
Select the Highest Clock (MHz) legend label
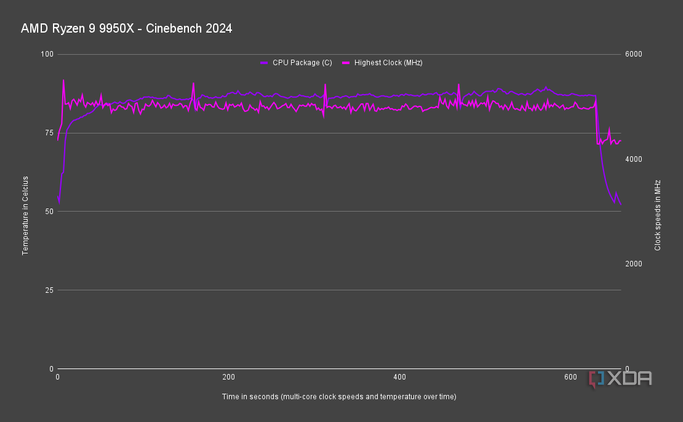coord(388,63)
